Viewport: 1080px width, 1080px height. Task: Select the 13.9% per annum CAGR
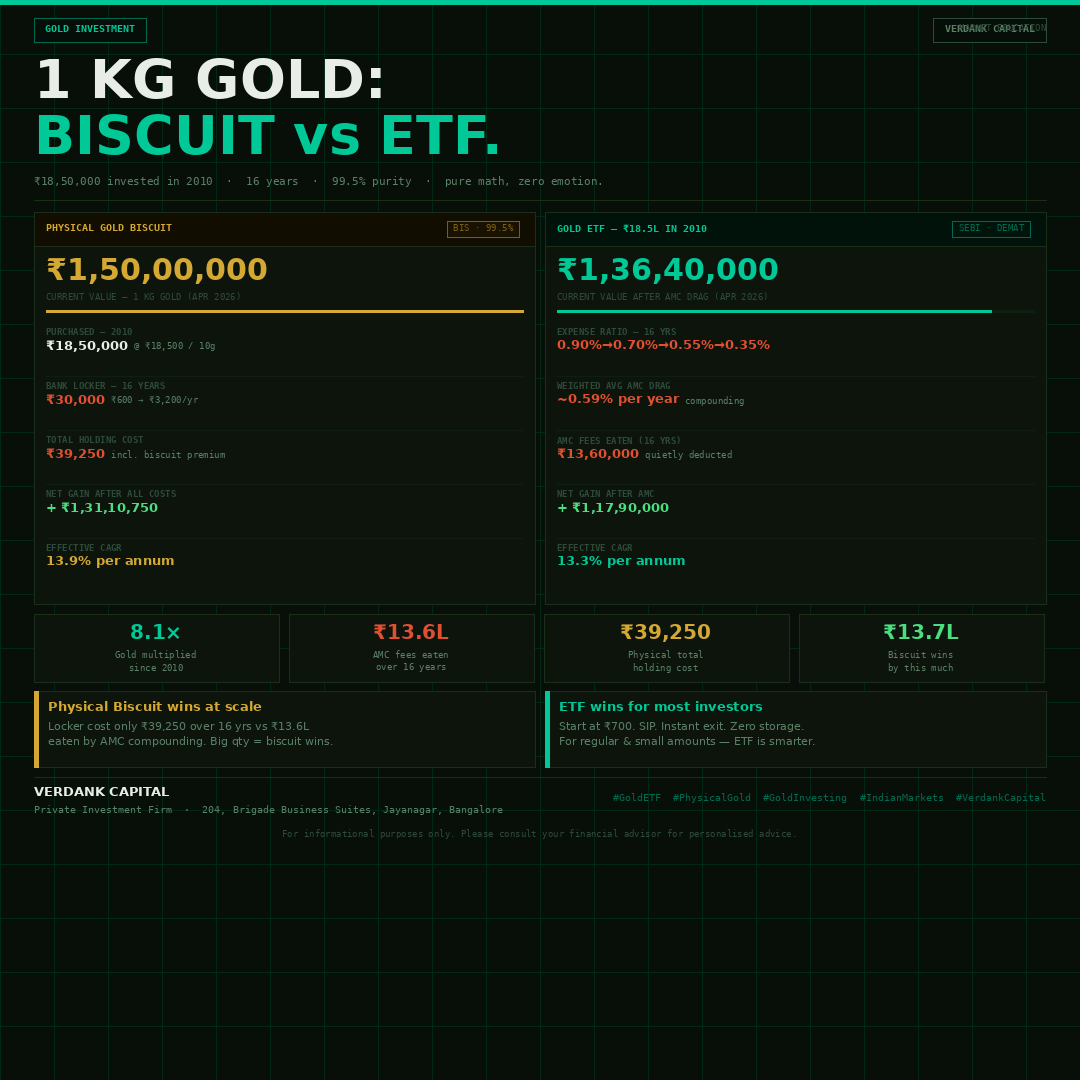110,561
